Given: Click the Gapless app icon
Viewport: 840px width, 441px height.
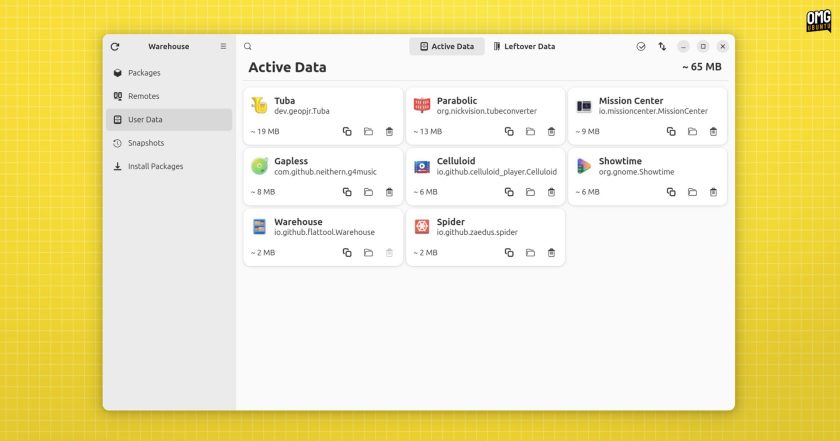Looking at the screenshot, I should point(259,166).
